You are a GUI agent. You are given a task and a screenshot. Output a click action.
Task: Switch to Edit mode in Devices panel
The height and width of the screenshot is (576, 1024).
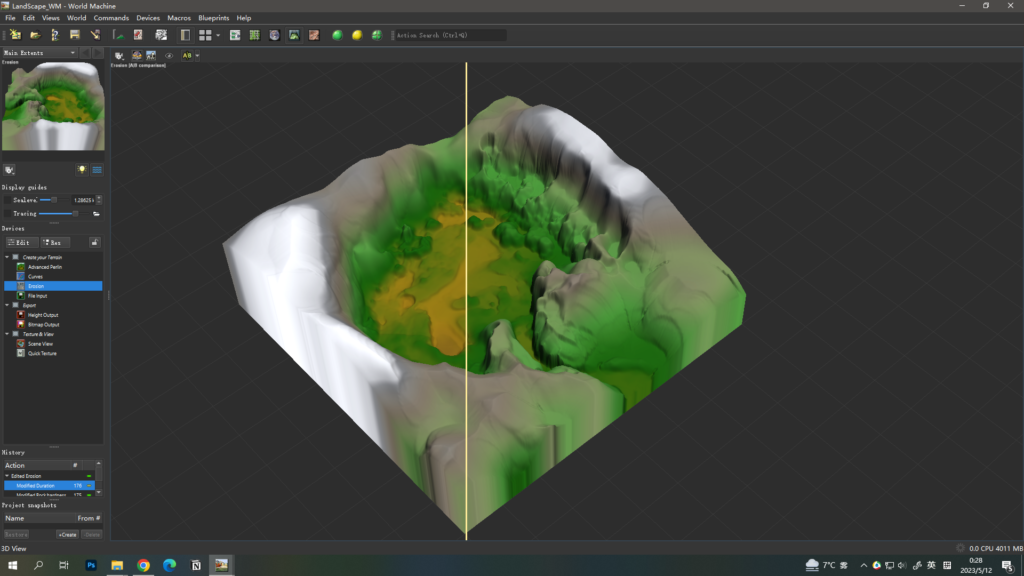pos(21,243)
